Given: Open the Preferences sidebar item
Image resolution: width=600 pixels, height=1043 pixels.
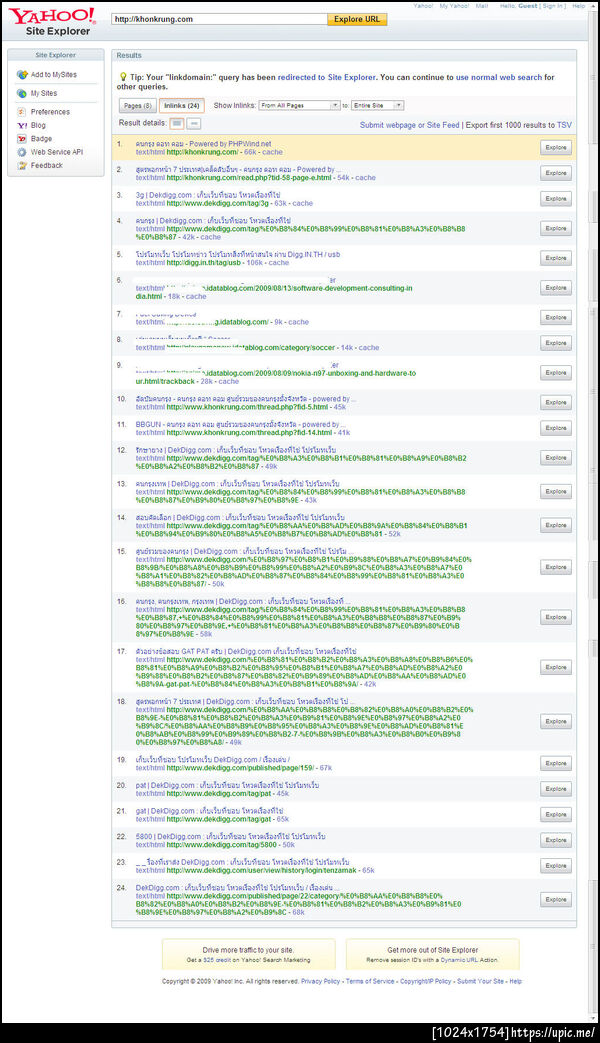Looking at the screenshot, I should [50, 112].
